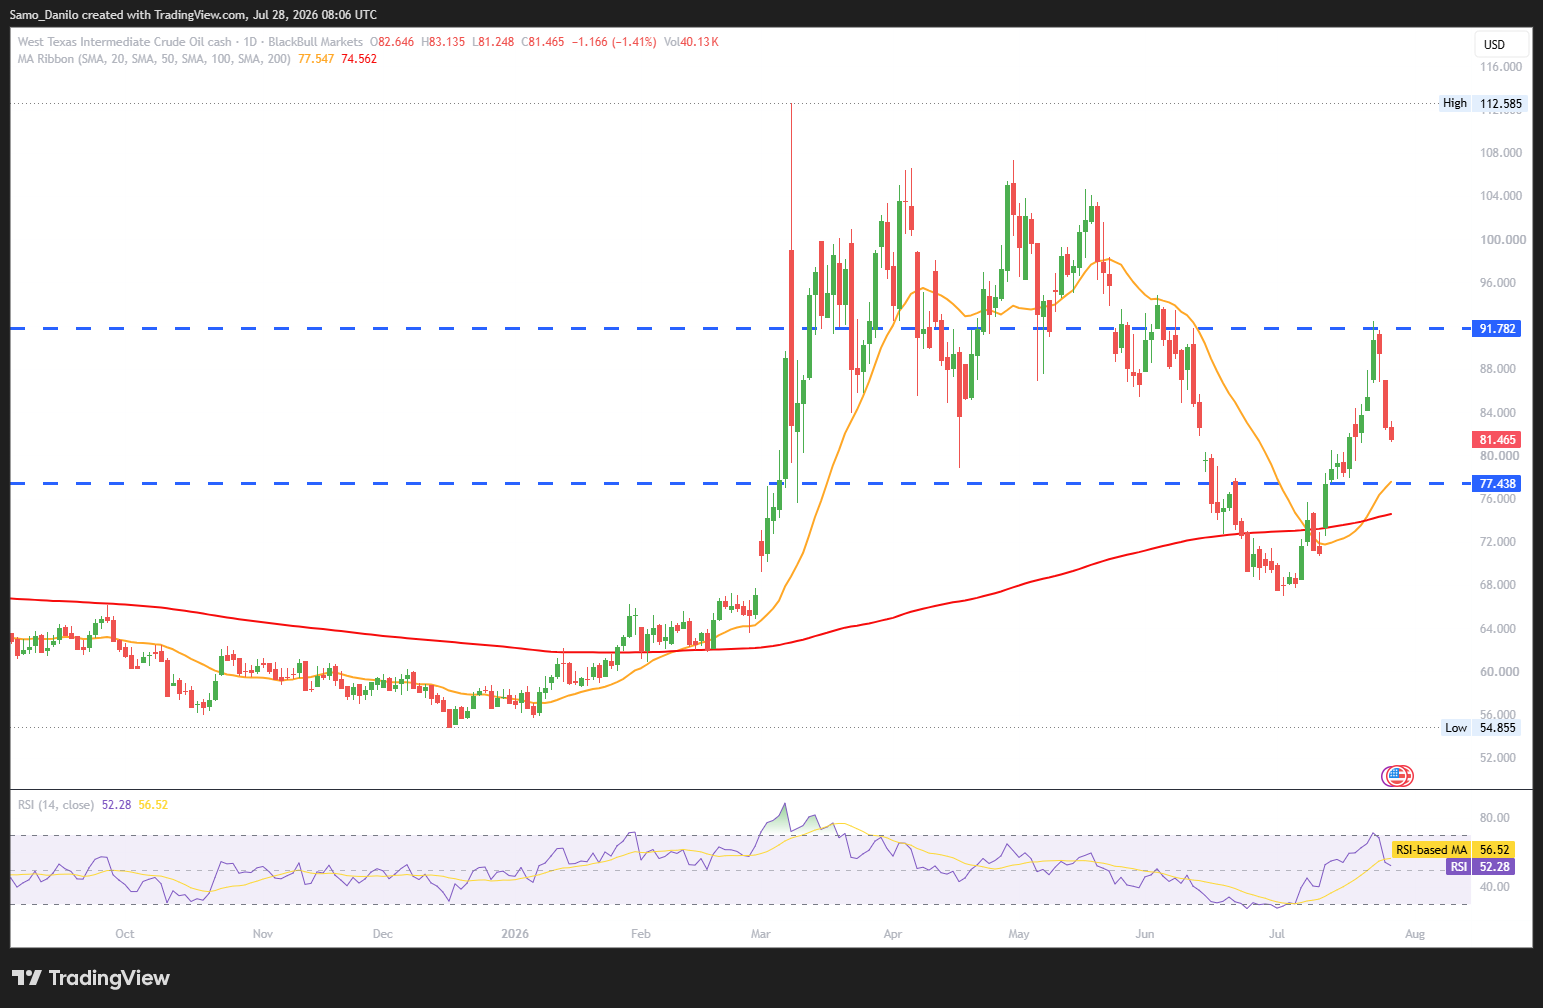Click the Jun label on time axis

pos(1145,934)
